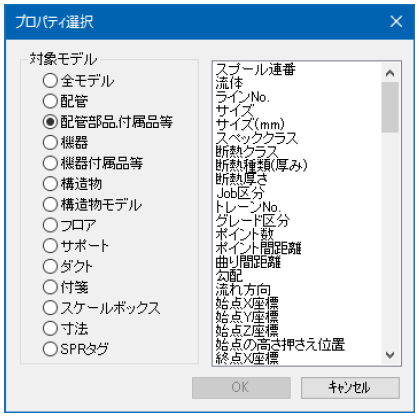This screenshot has width=419, height=416.
Task: Close the プロパティ選択 dialog
Action: [396, 22]
